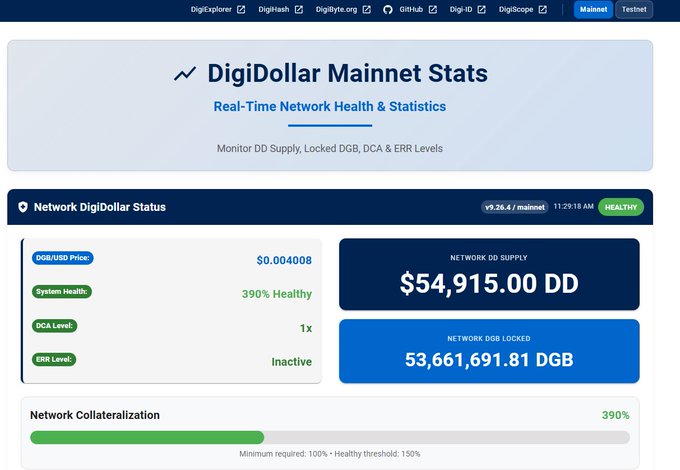Viewport: 680px width, 470px height.
Task: Click the Network DGB Locked card
Action: pyautogui.click(x=489, y=351)
